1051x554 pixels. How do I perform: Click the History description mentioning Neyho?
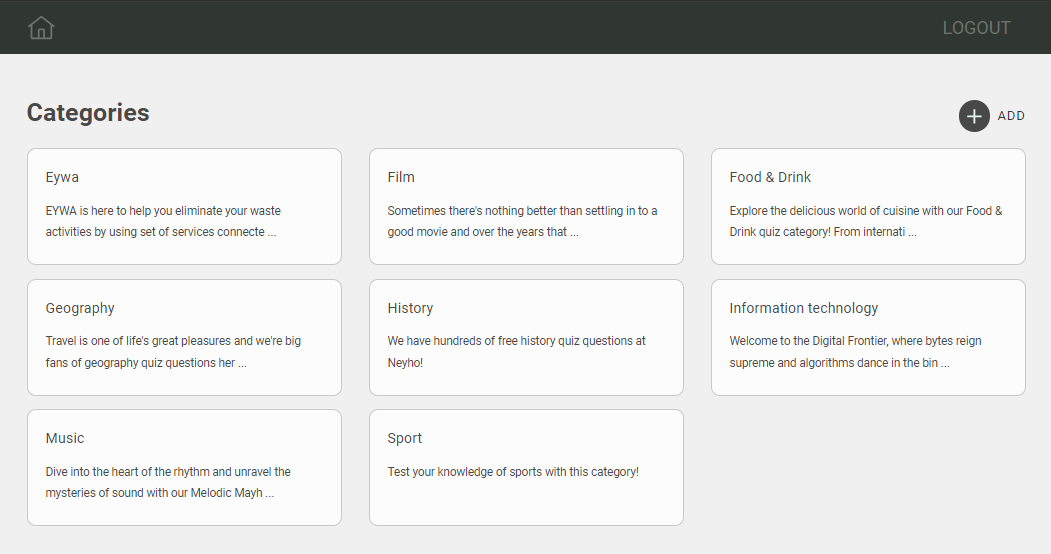tap(516, 352)
